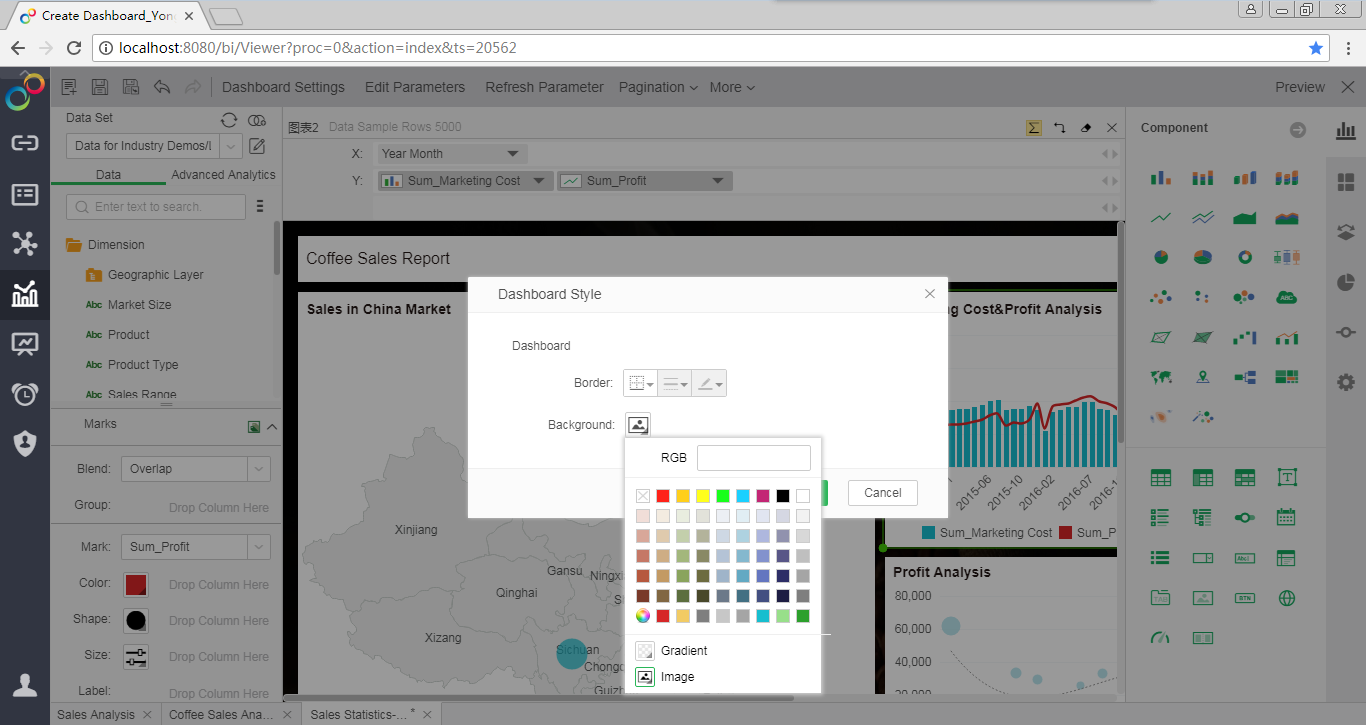1366x725 pixels.
Task: Select the web globe component icon
Action: coord(1287,598)
